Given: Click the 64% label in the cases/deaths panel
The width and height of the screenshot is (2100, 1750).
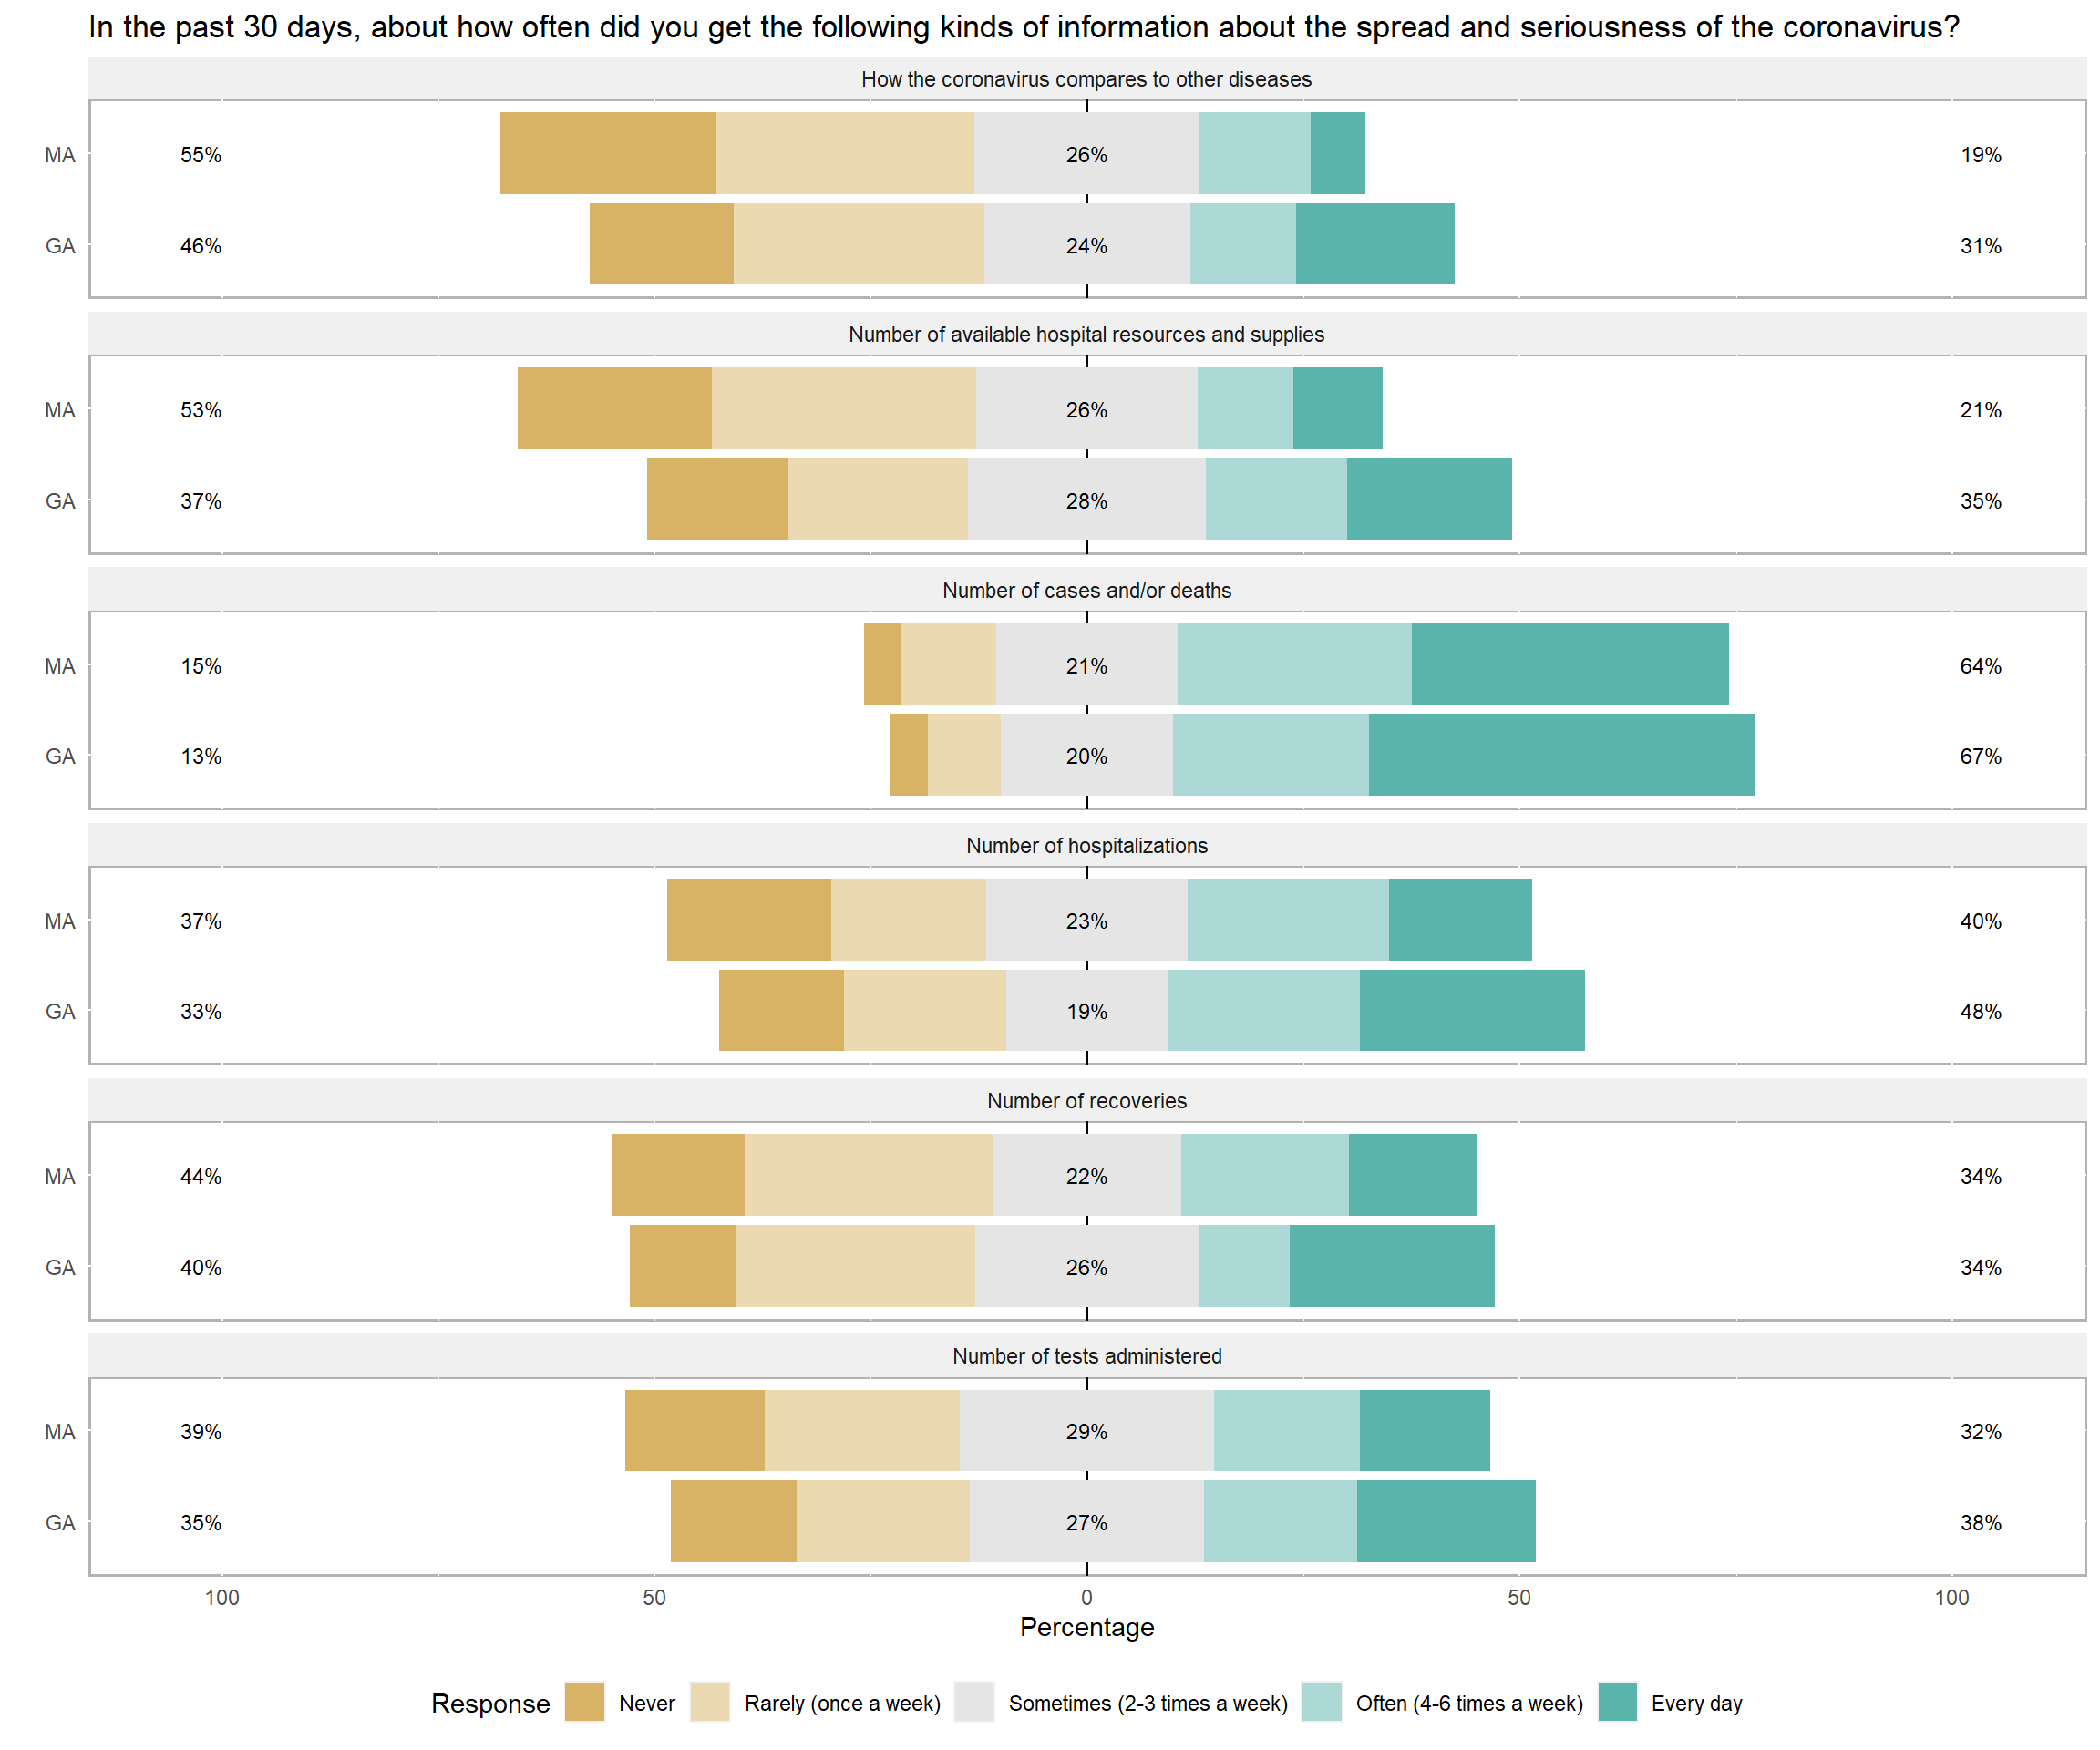Looking at the screenshot, I should (1980, 666).
